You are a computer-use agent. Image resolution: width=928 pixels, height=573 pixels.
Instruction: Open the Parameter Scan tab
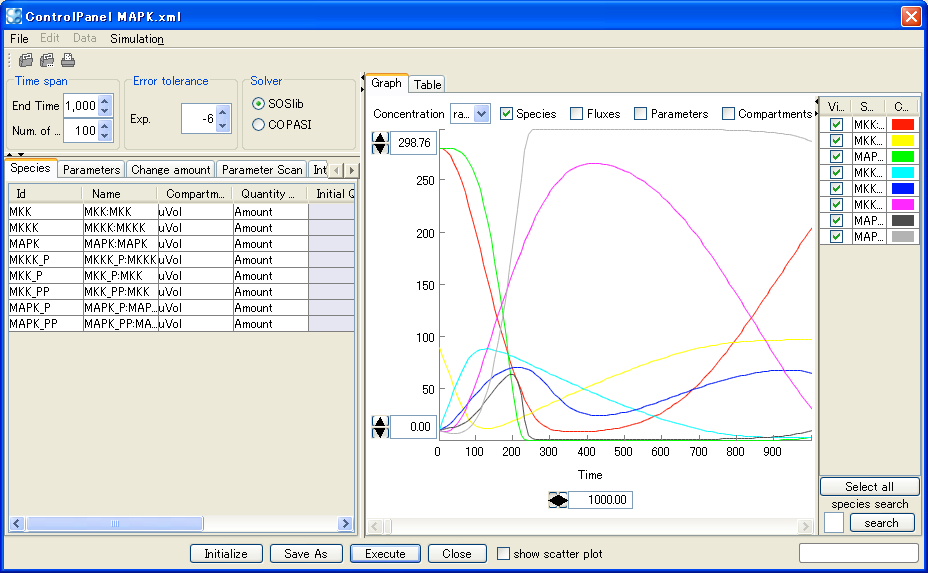262,170
